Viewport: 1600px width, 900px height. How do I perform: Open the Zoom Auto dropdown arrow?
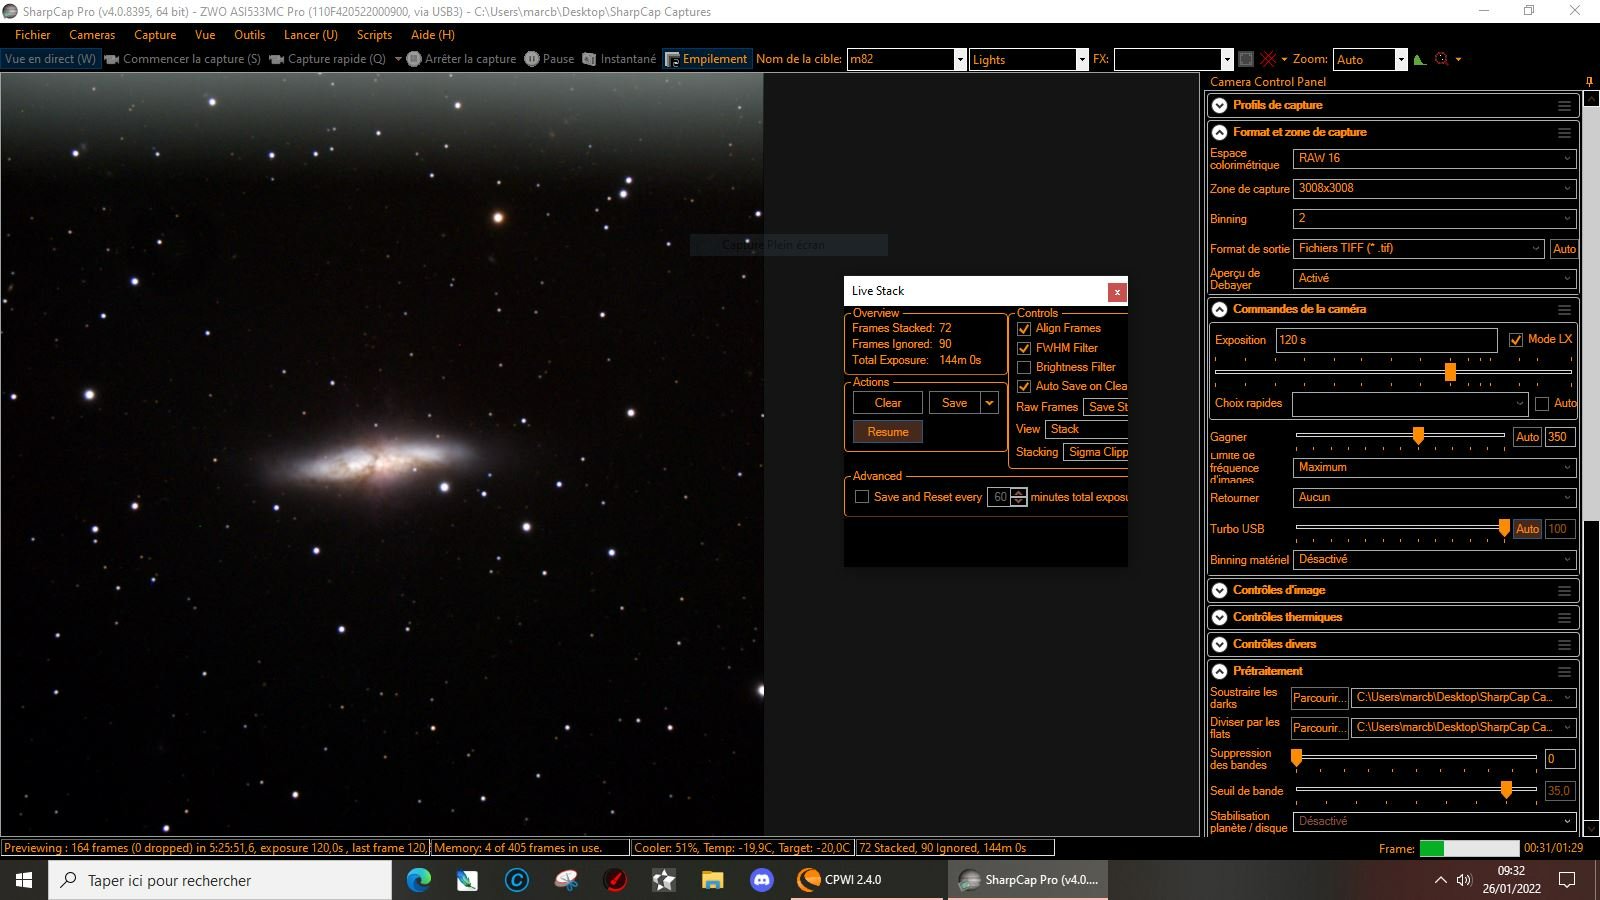click(1401, 59)
